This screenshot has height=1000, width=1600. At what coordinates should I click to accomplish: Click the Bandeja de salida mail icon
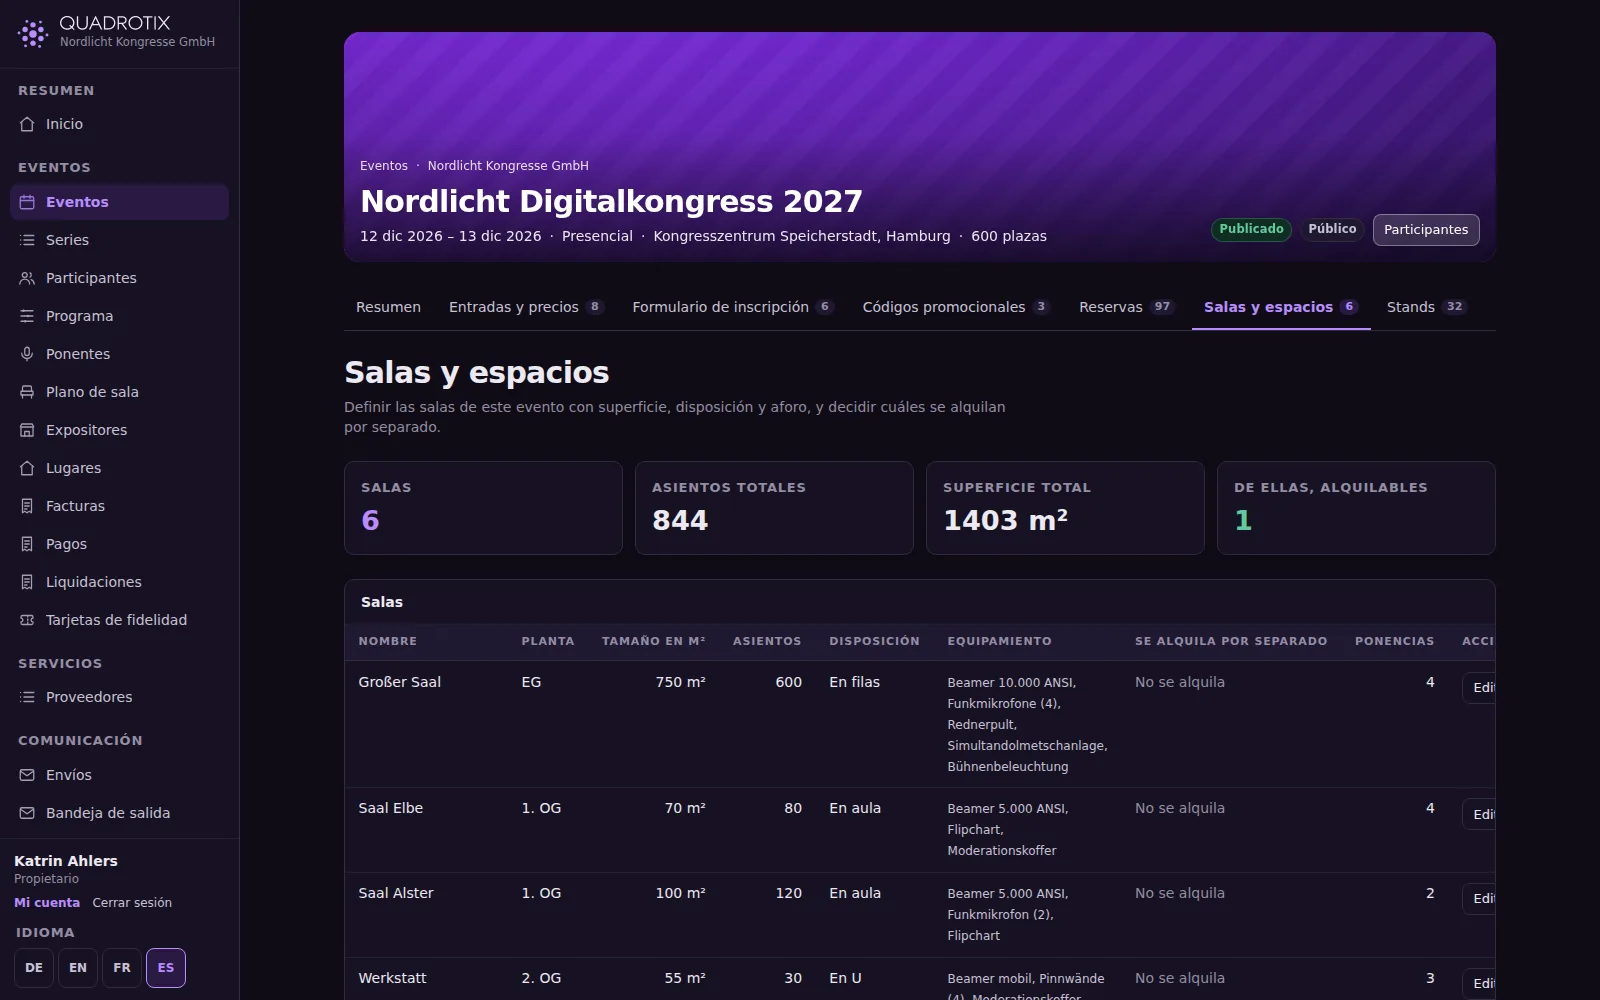pyautogui.click(x=27, y=813)
